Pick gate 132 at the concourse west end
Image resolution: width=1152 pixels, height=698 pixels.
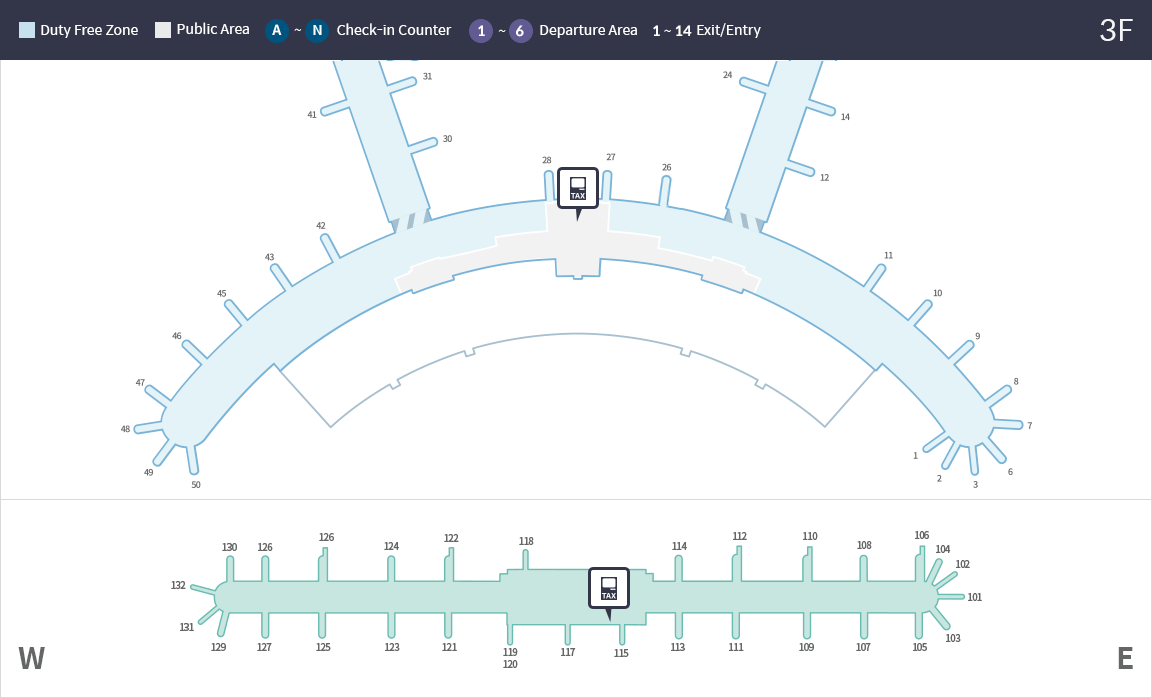[x=179, y=585]
